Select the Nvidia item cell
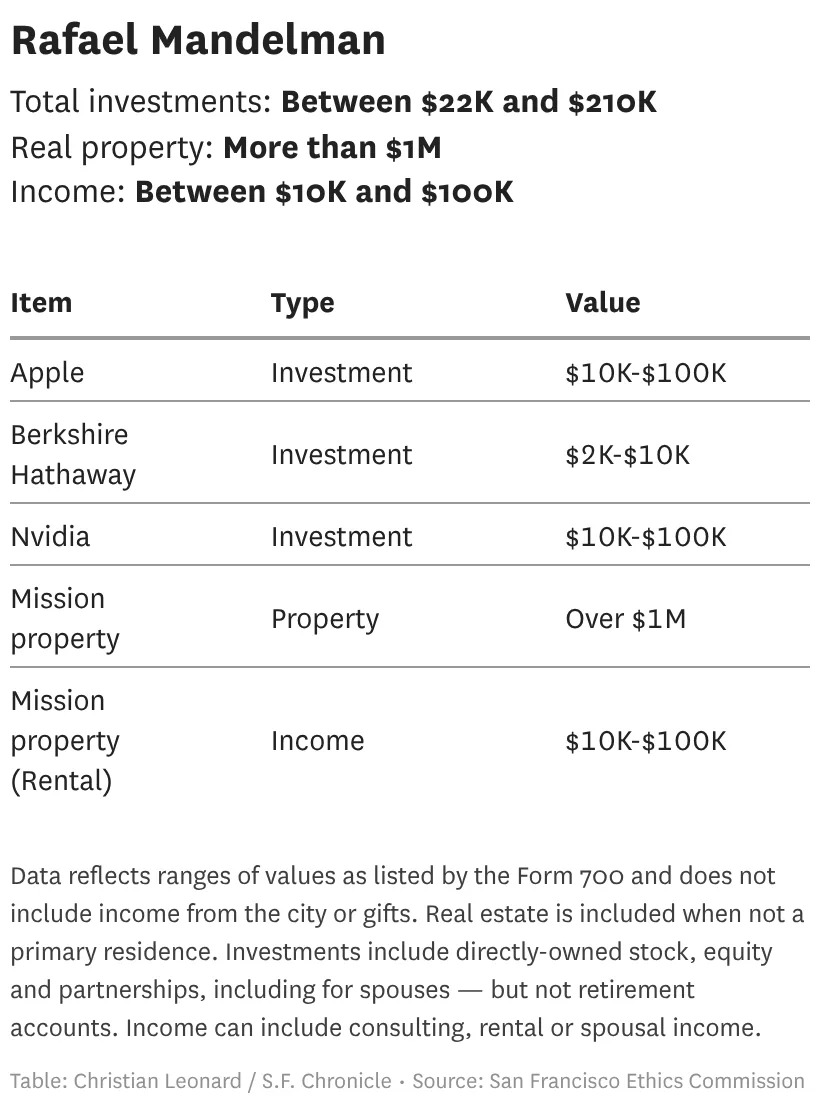The height and width of the screenshot is (1108, 820). point(50,536)
